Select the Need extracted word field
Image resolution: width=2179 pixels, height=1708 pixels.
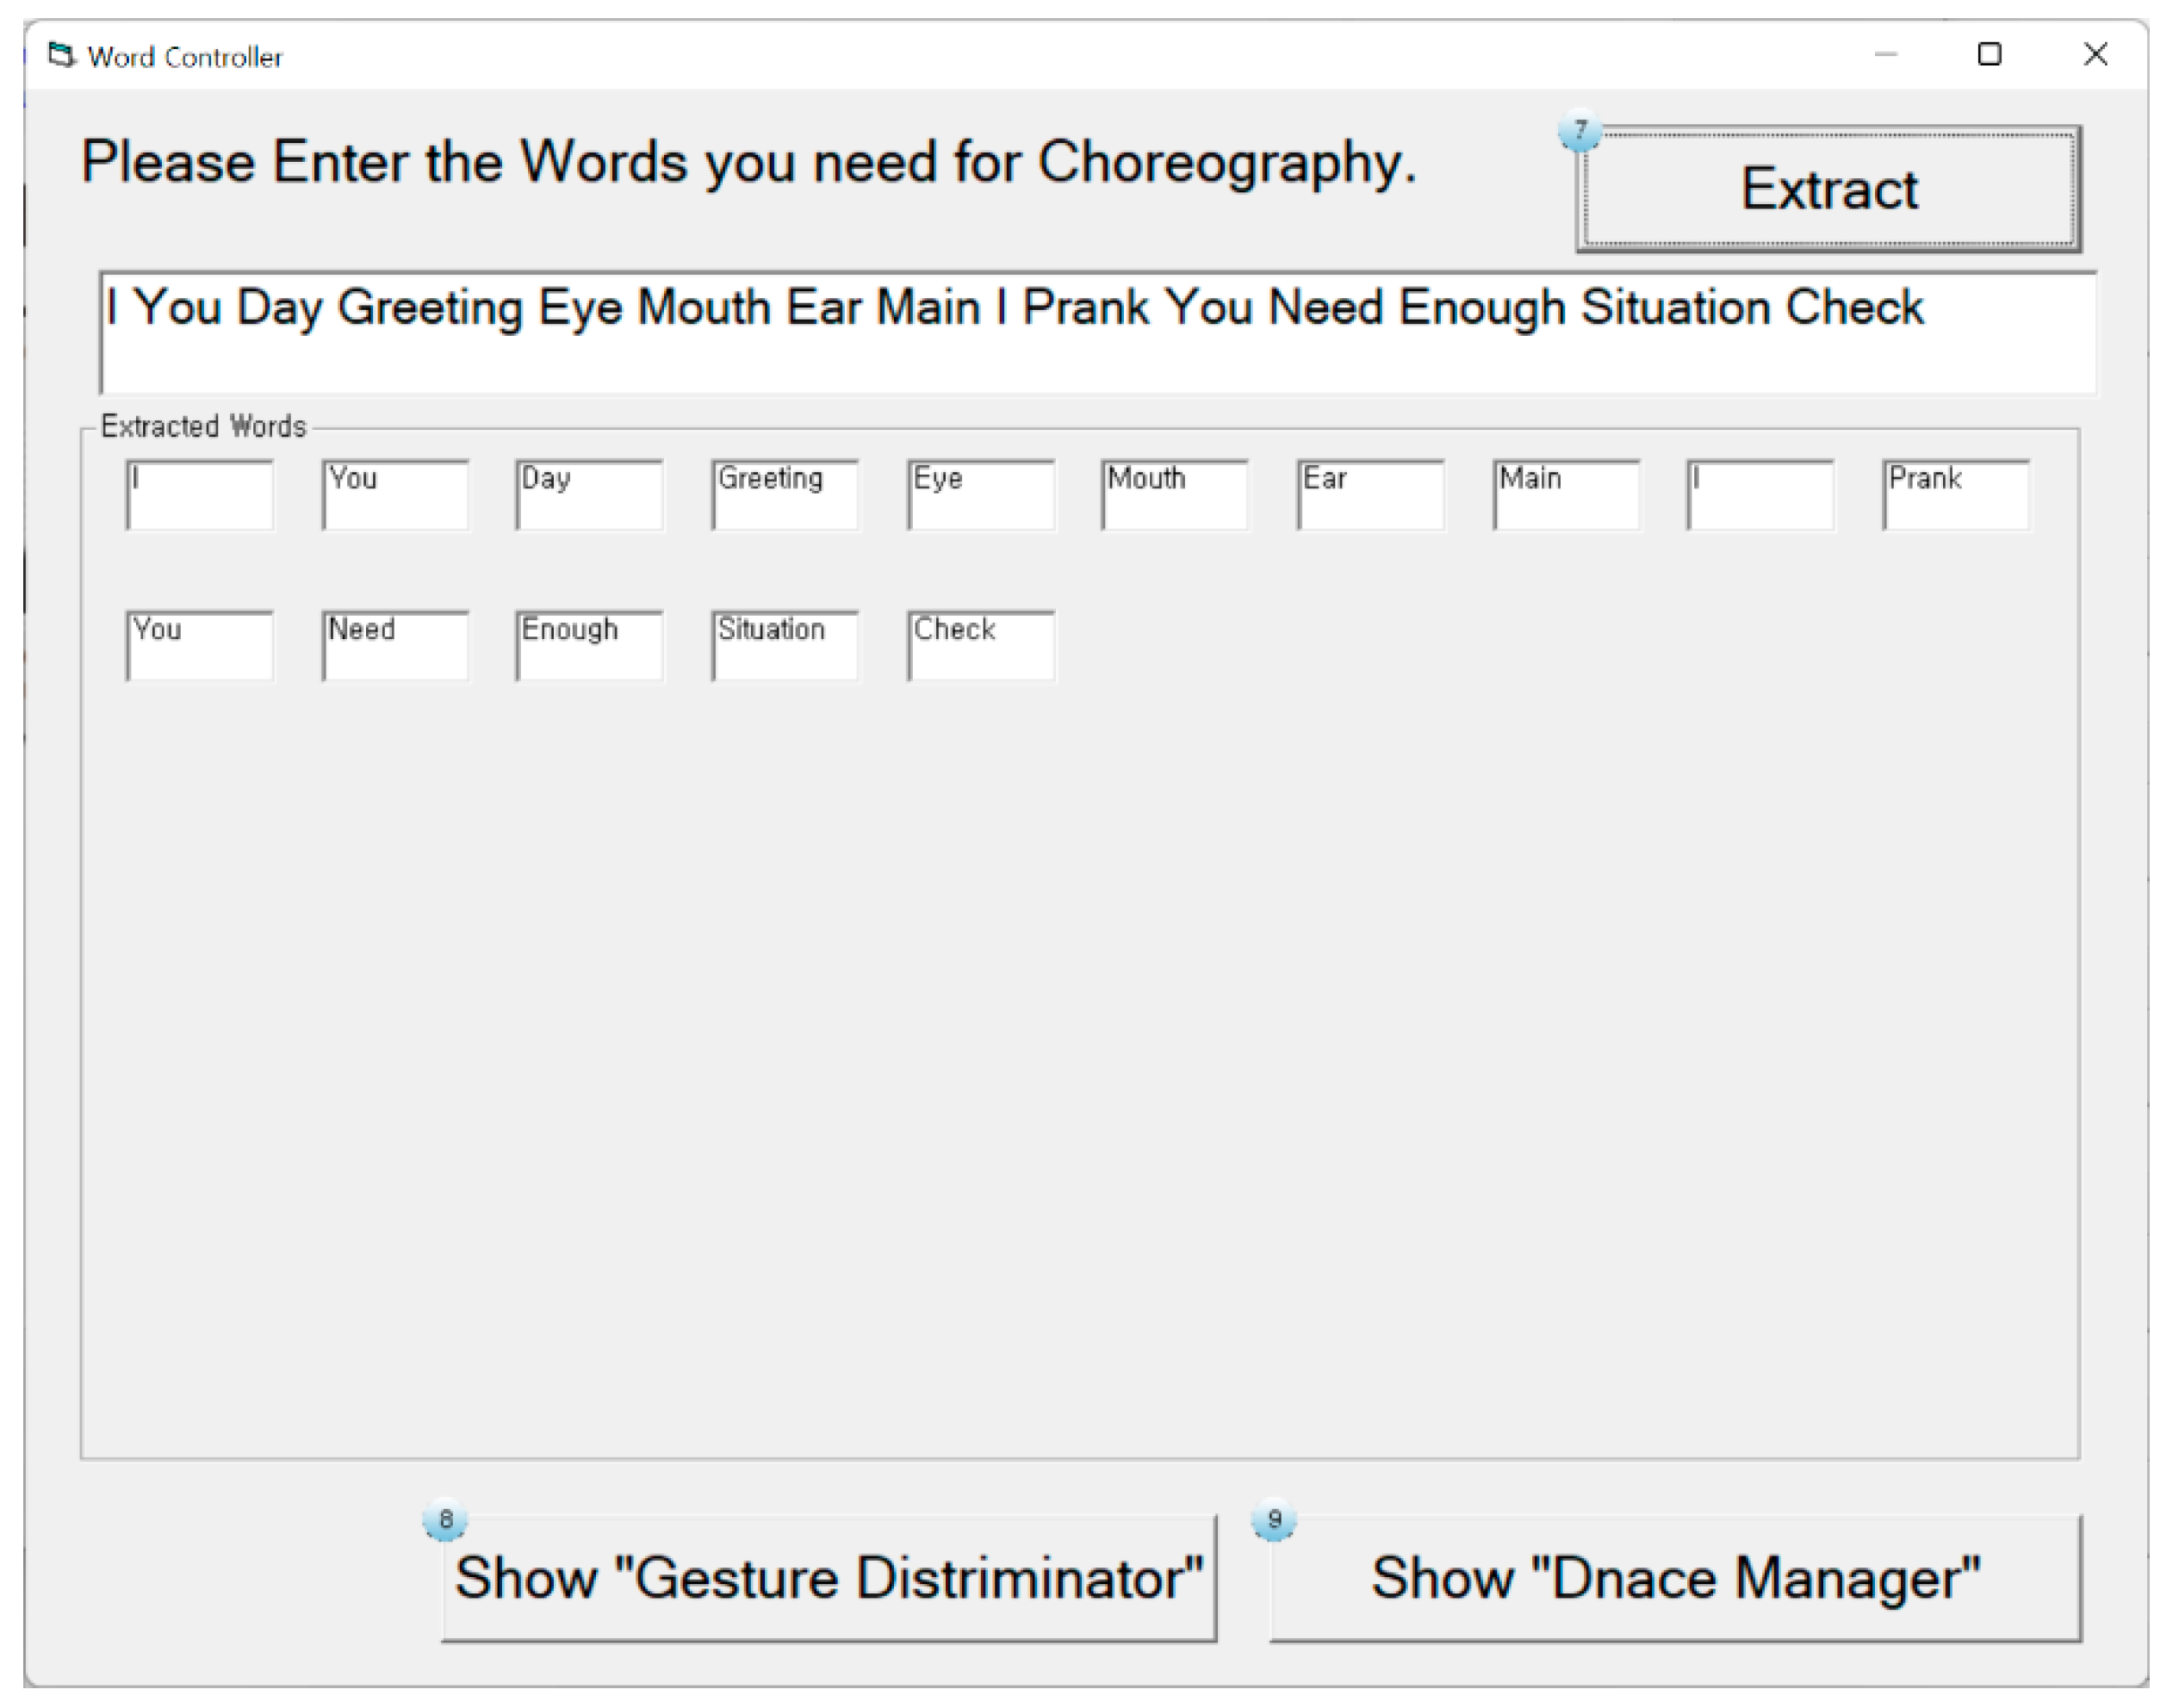(395, 646)
